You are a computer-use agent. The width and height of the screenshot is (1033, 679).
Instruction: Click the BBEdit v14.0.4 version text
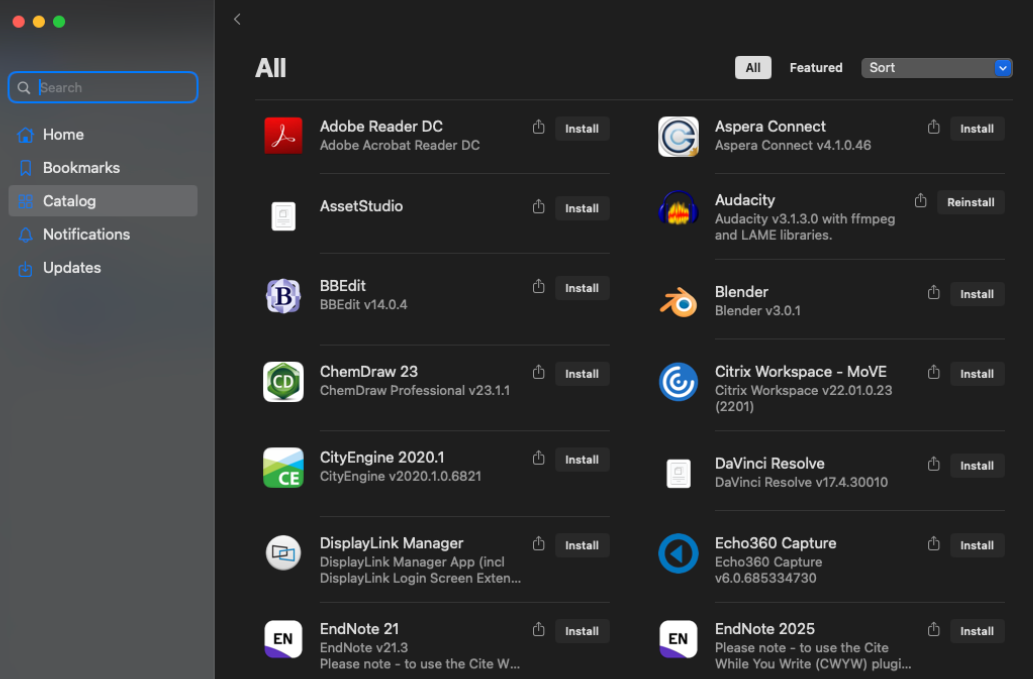pos(363,305)
